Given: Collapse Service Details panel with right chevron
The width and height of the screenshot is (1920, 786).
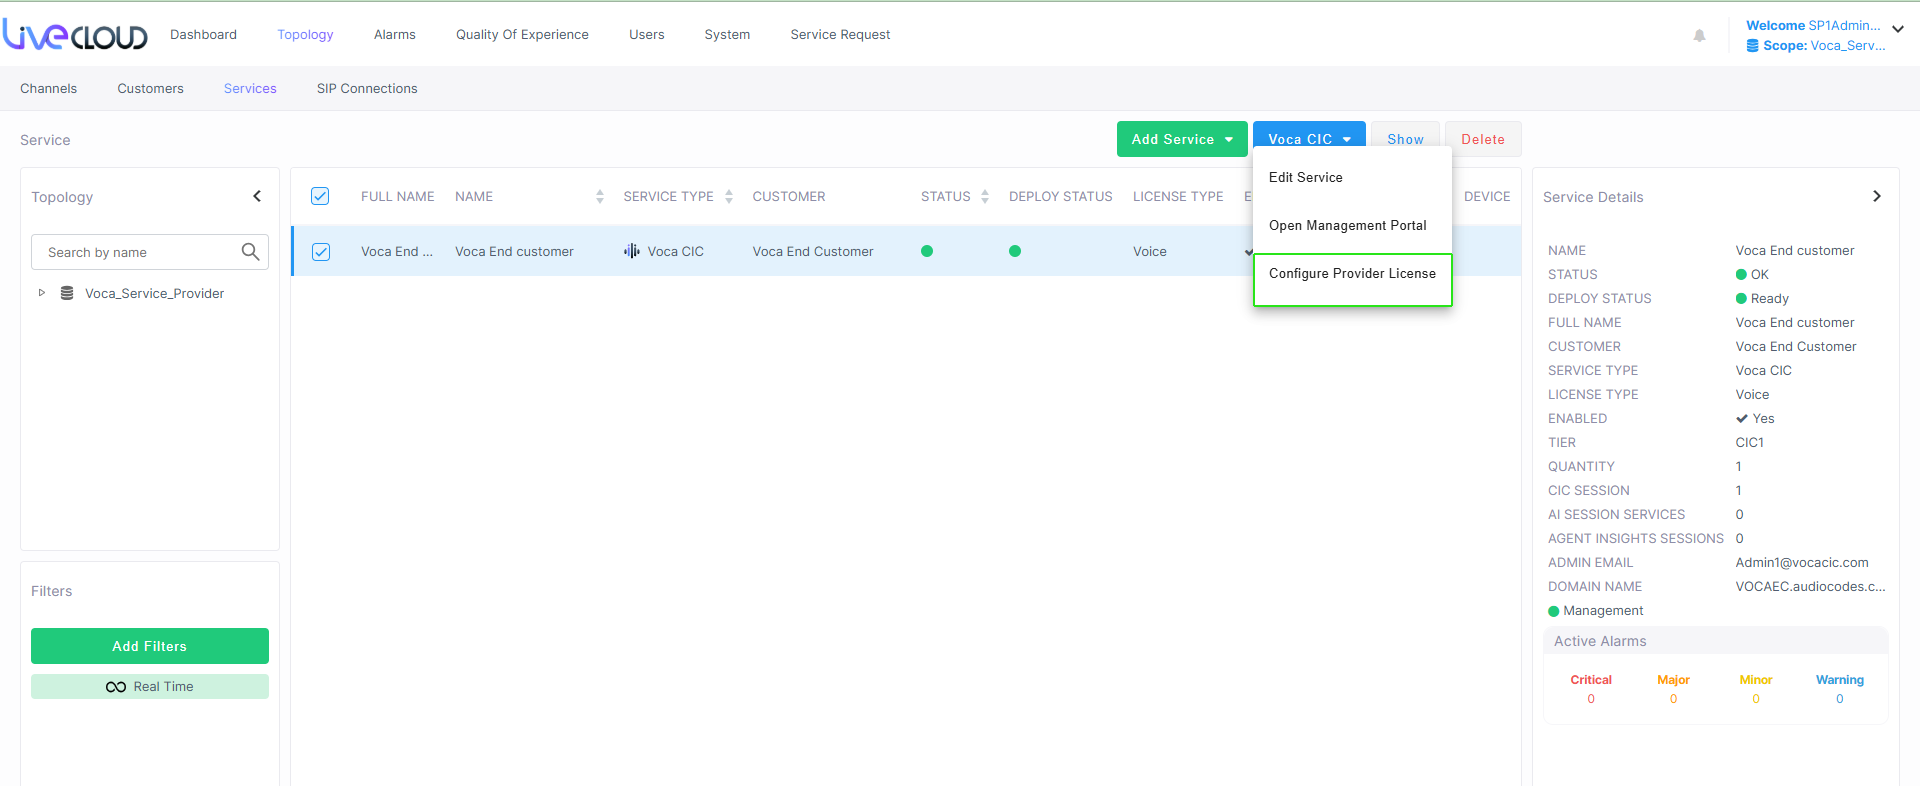Looking at the screenshot, I should (1876, 196).
